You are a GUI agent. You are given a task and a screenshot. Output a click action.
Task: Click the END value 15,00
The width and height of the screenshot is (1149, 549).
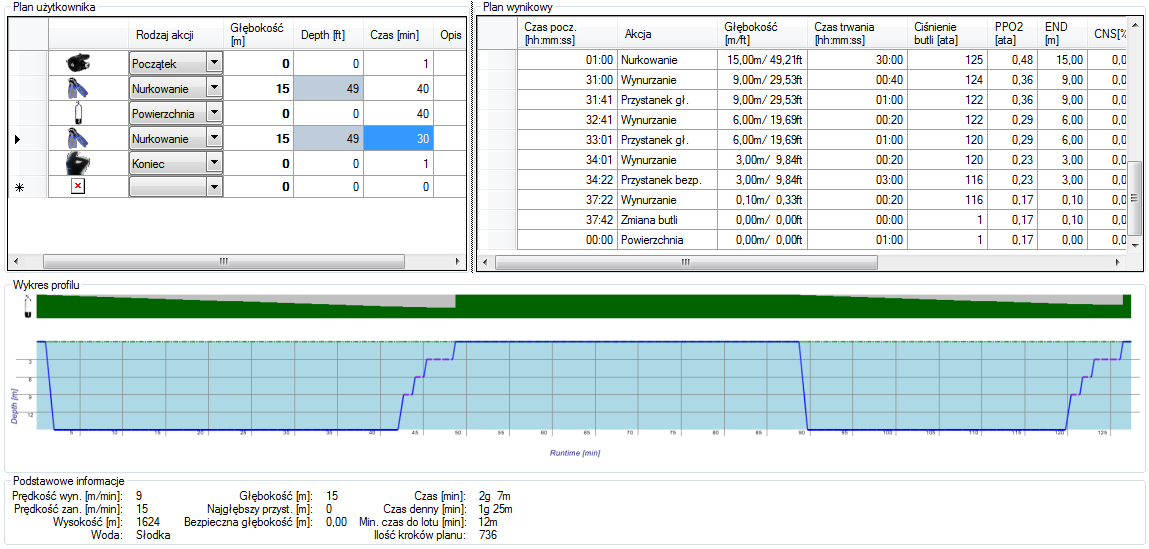pyautogui.click(x=1062, y=59)
